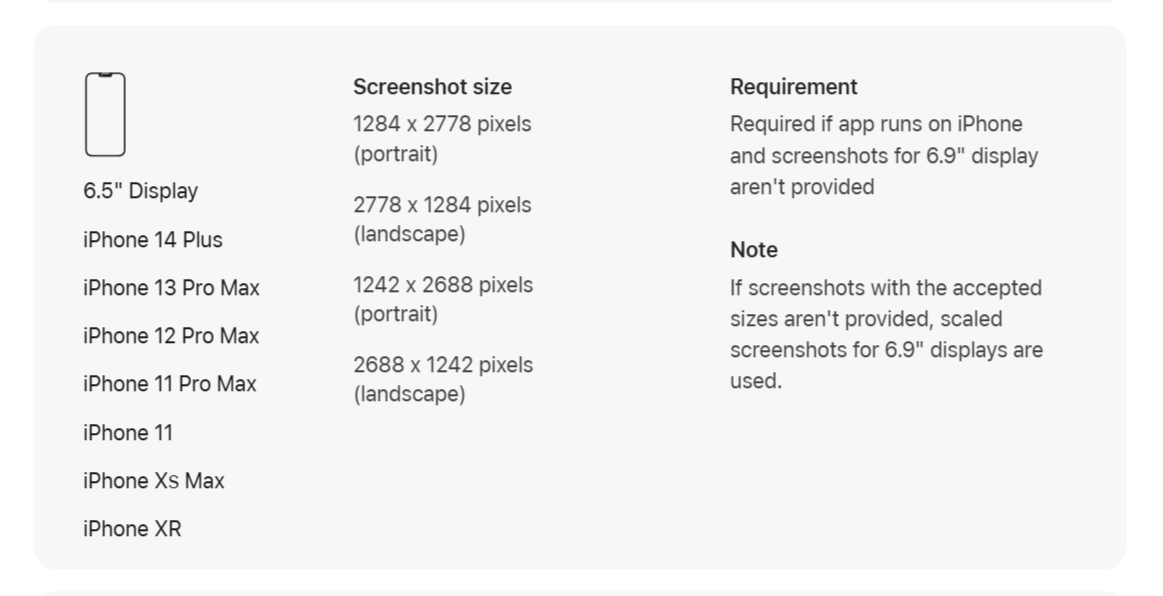Select the iPhone Xs Max entry

coord(153,481)
